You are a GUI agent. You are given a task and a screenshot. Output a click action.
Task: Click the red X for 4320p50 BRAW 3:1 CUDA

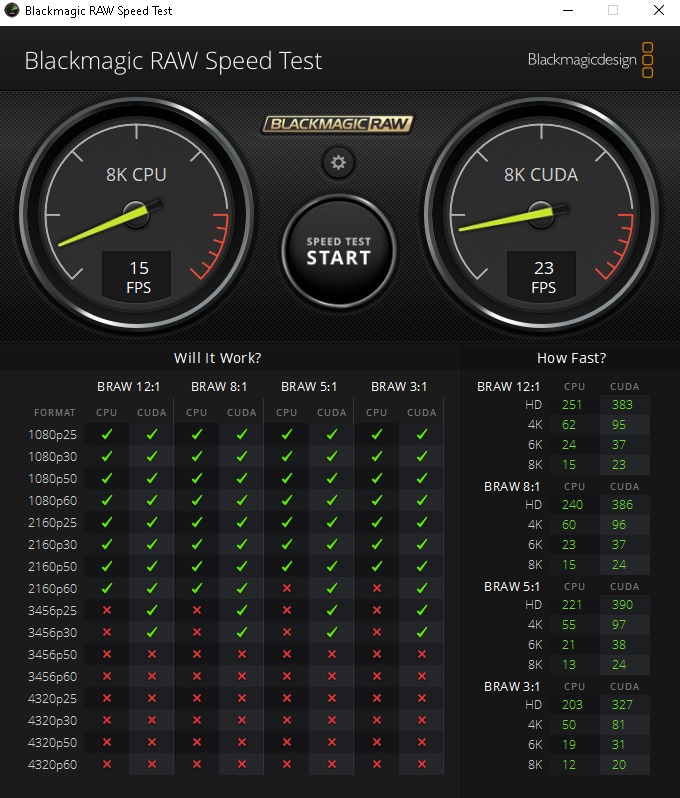(x=422, y=742)
